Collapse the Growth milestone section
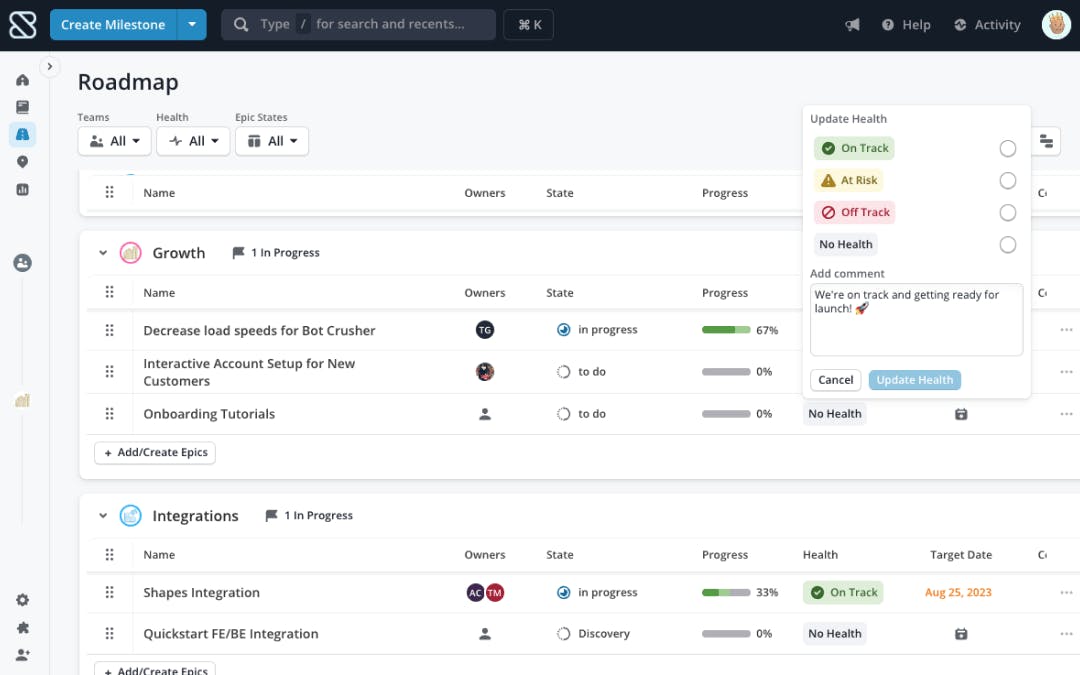This screenshot has width=1080, height=675. [x=103, y=253]
